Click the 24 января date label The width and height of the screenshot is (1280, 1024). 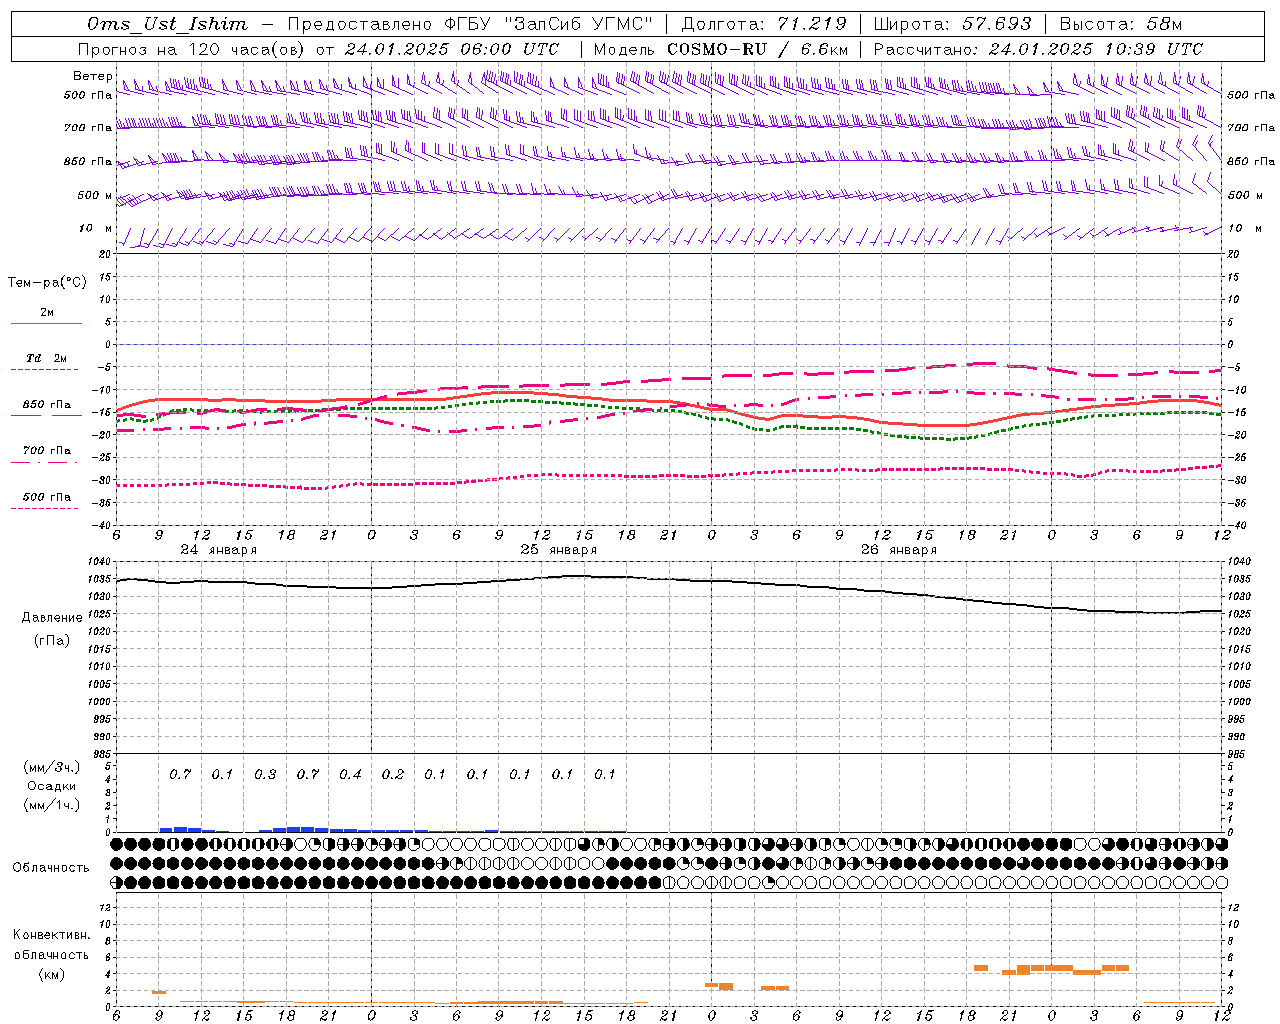point(218,550)
